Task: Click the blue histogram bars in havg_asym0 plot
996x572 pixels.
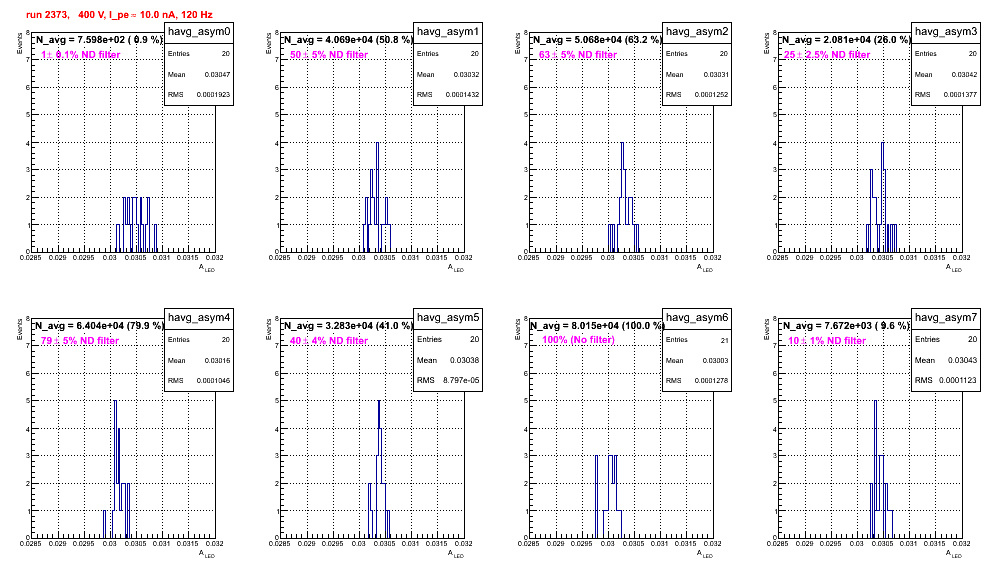Action: 137,224
